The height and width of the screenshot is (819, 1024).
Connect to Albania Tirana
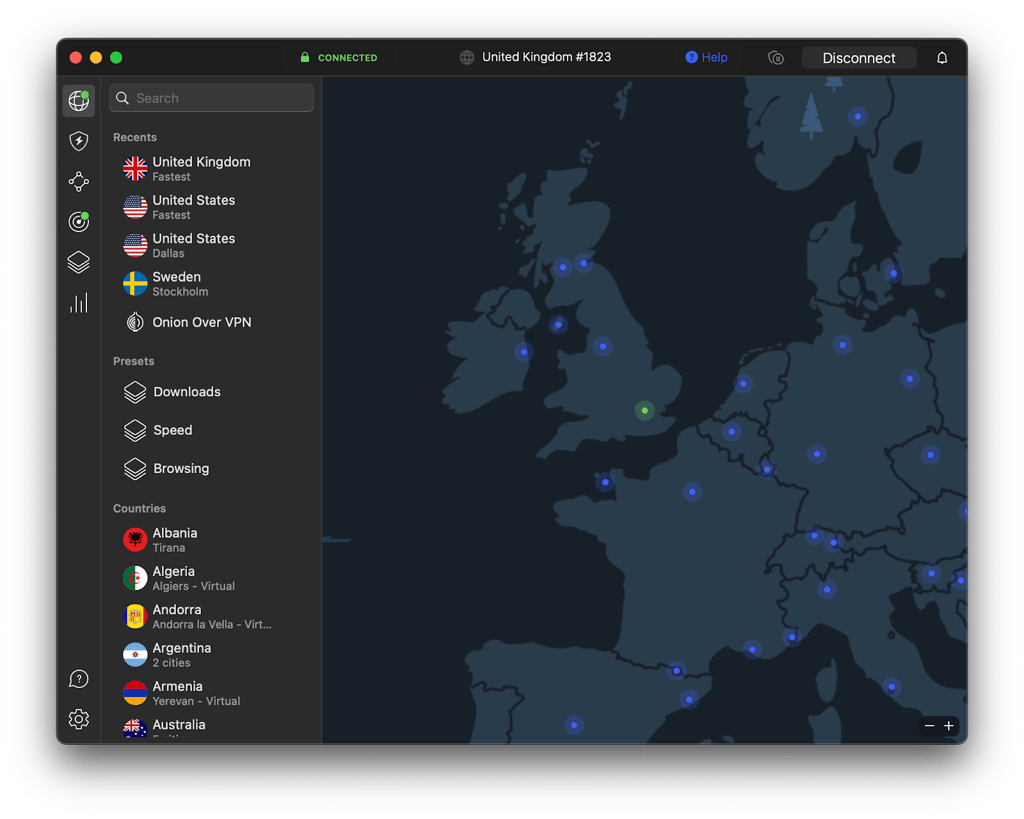[212, 539]
